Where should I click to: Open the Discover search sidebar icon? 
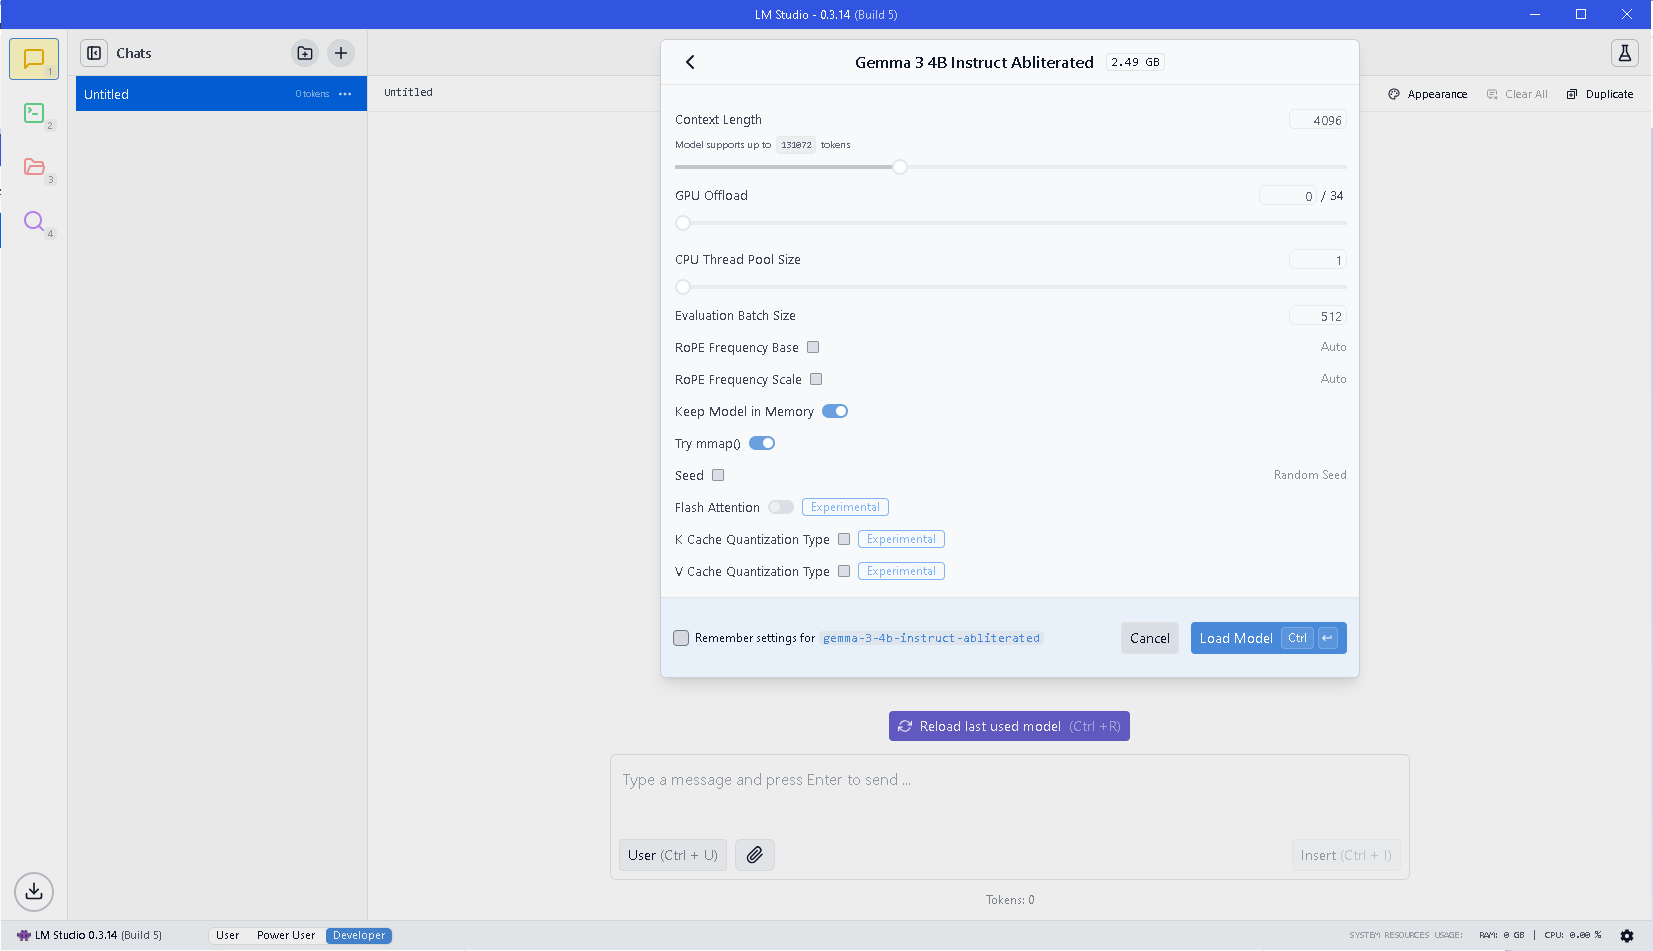[34, 221]
